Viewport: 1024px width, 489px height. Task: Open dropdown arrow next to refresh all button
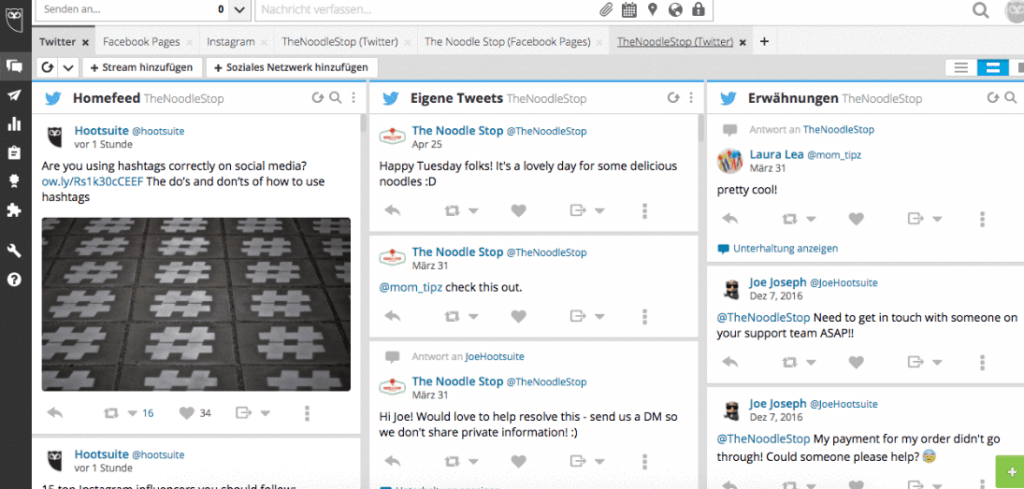pos(68,67)
